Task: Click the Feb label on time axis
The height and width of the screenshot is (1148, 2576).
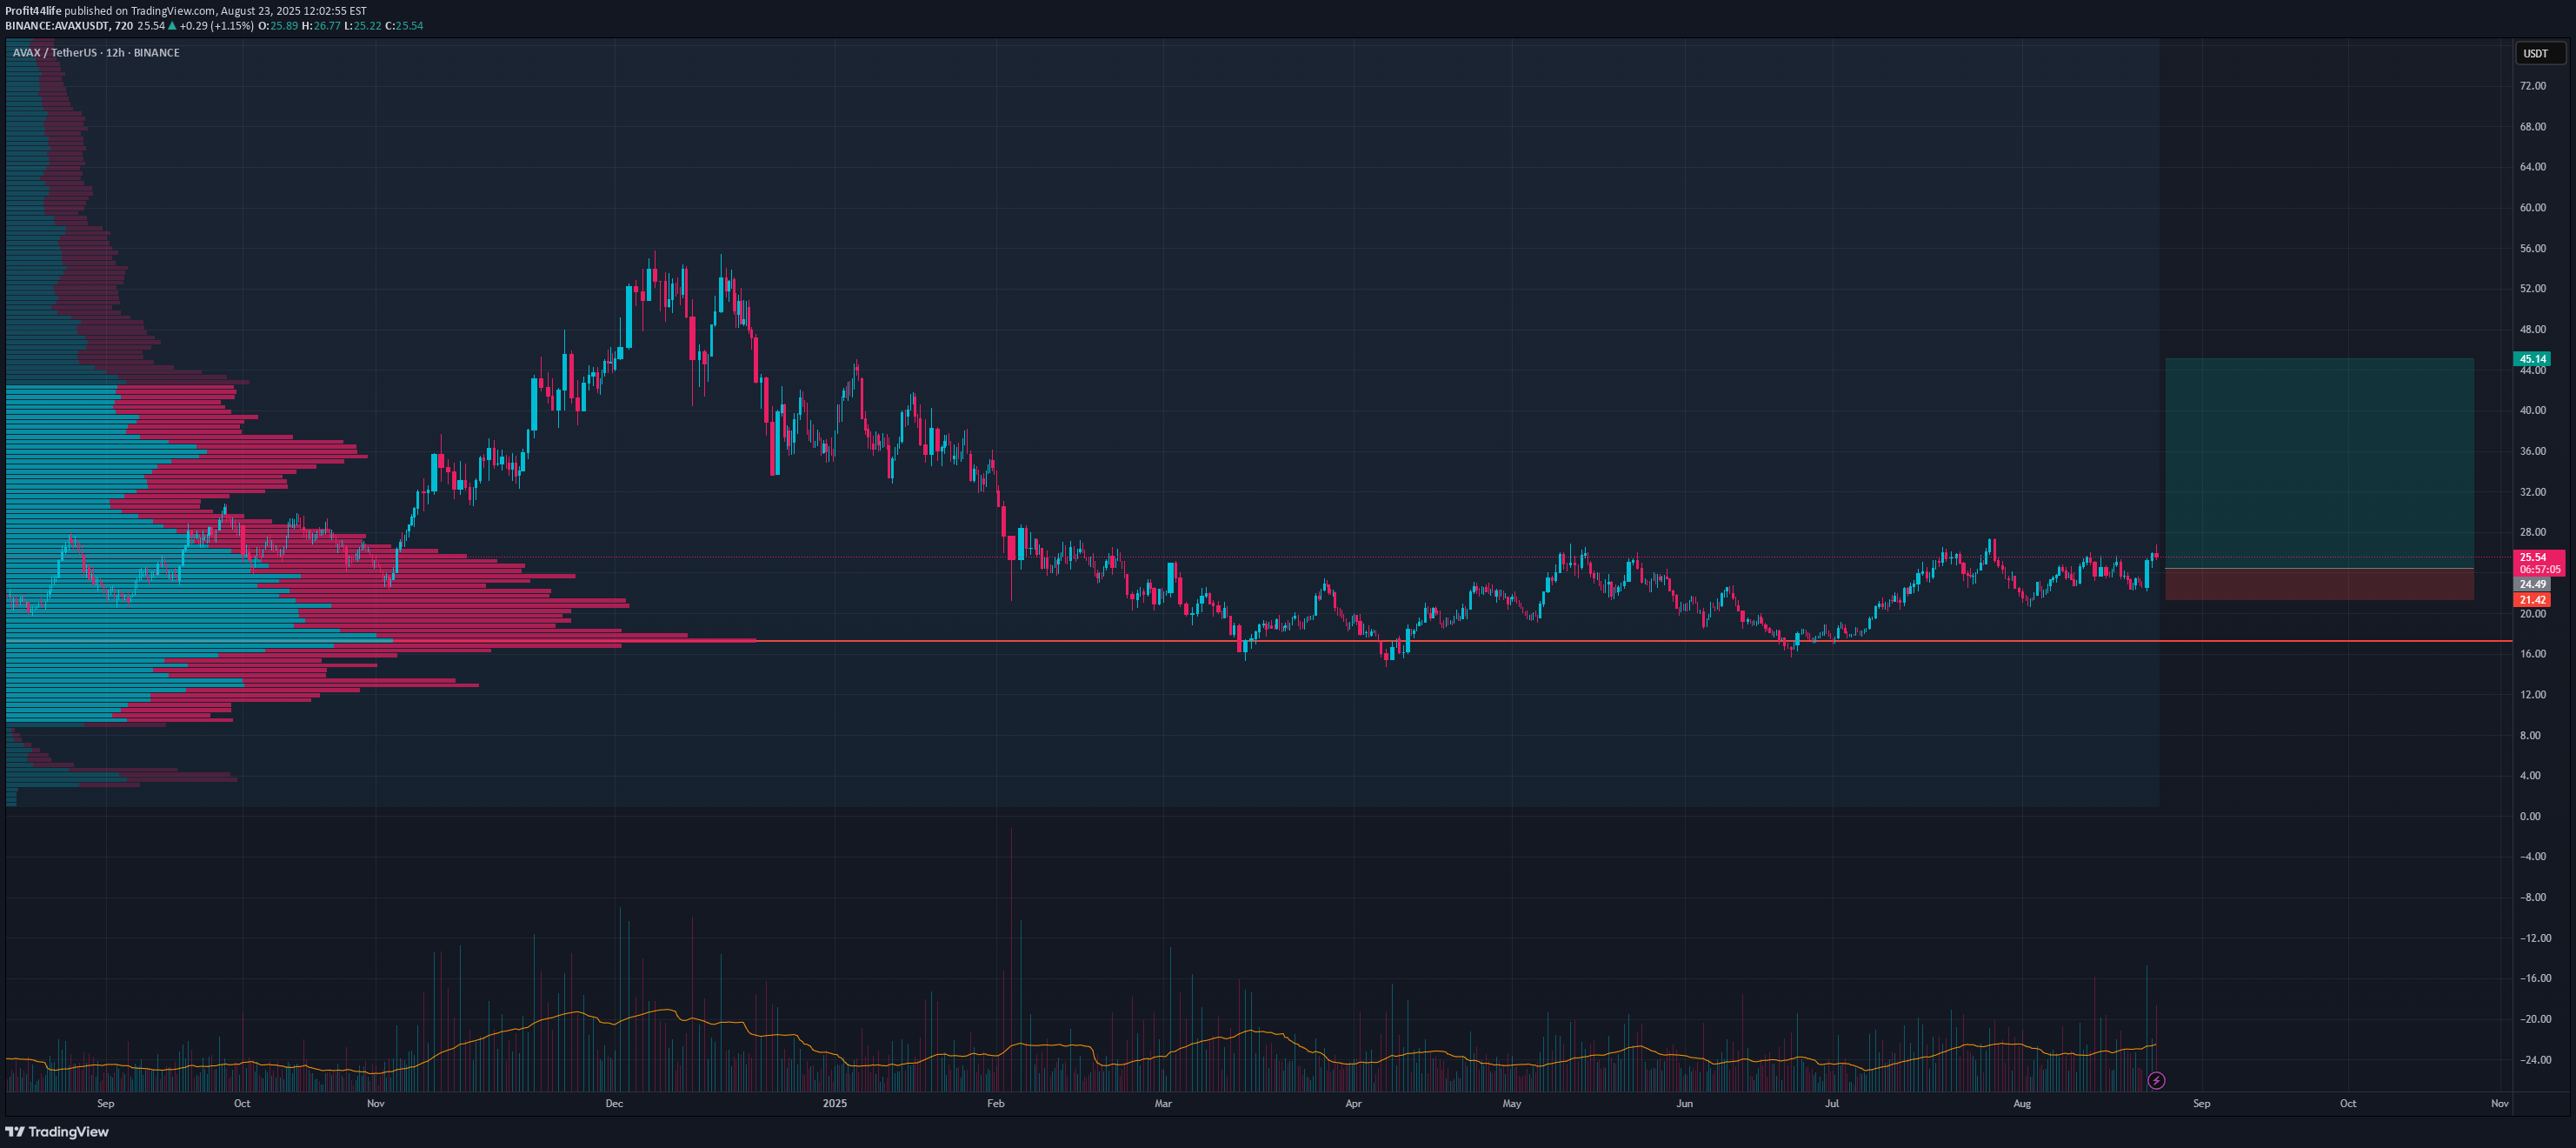Action: tap(995, 1104)
